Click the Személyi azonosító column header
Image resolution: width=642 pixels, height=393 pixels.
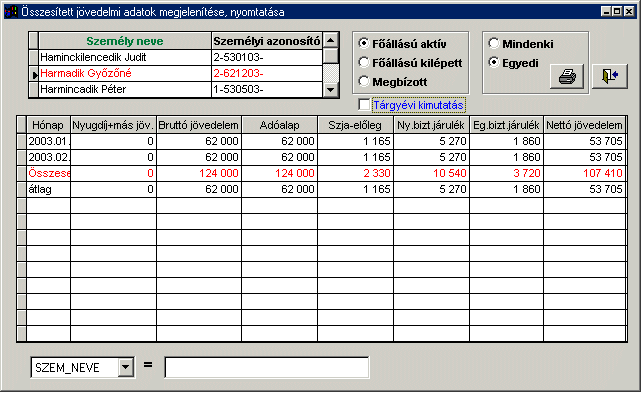click(x=267, y=41)
